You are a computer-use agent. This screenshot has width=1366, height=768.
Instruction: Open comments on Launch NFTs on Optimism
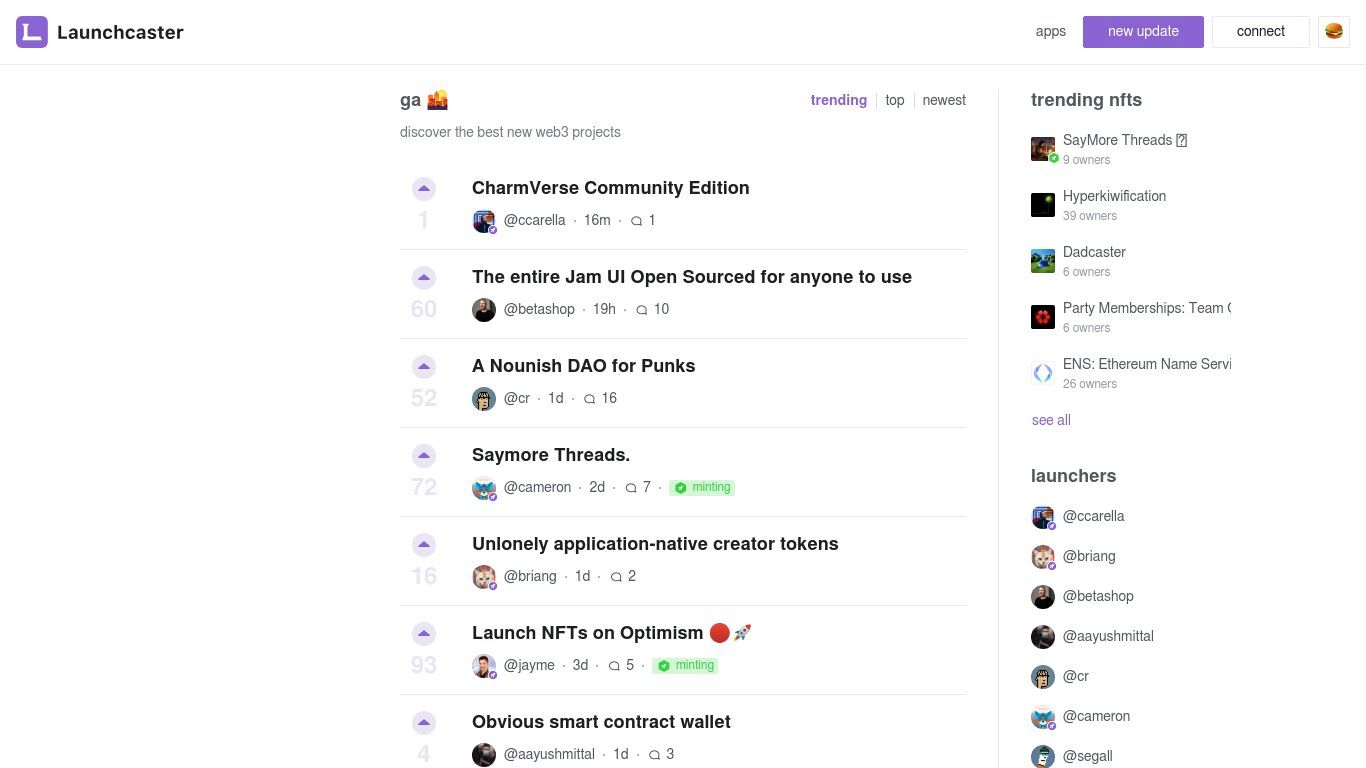coord(621,665)
